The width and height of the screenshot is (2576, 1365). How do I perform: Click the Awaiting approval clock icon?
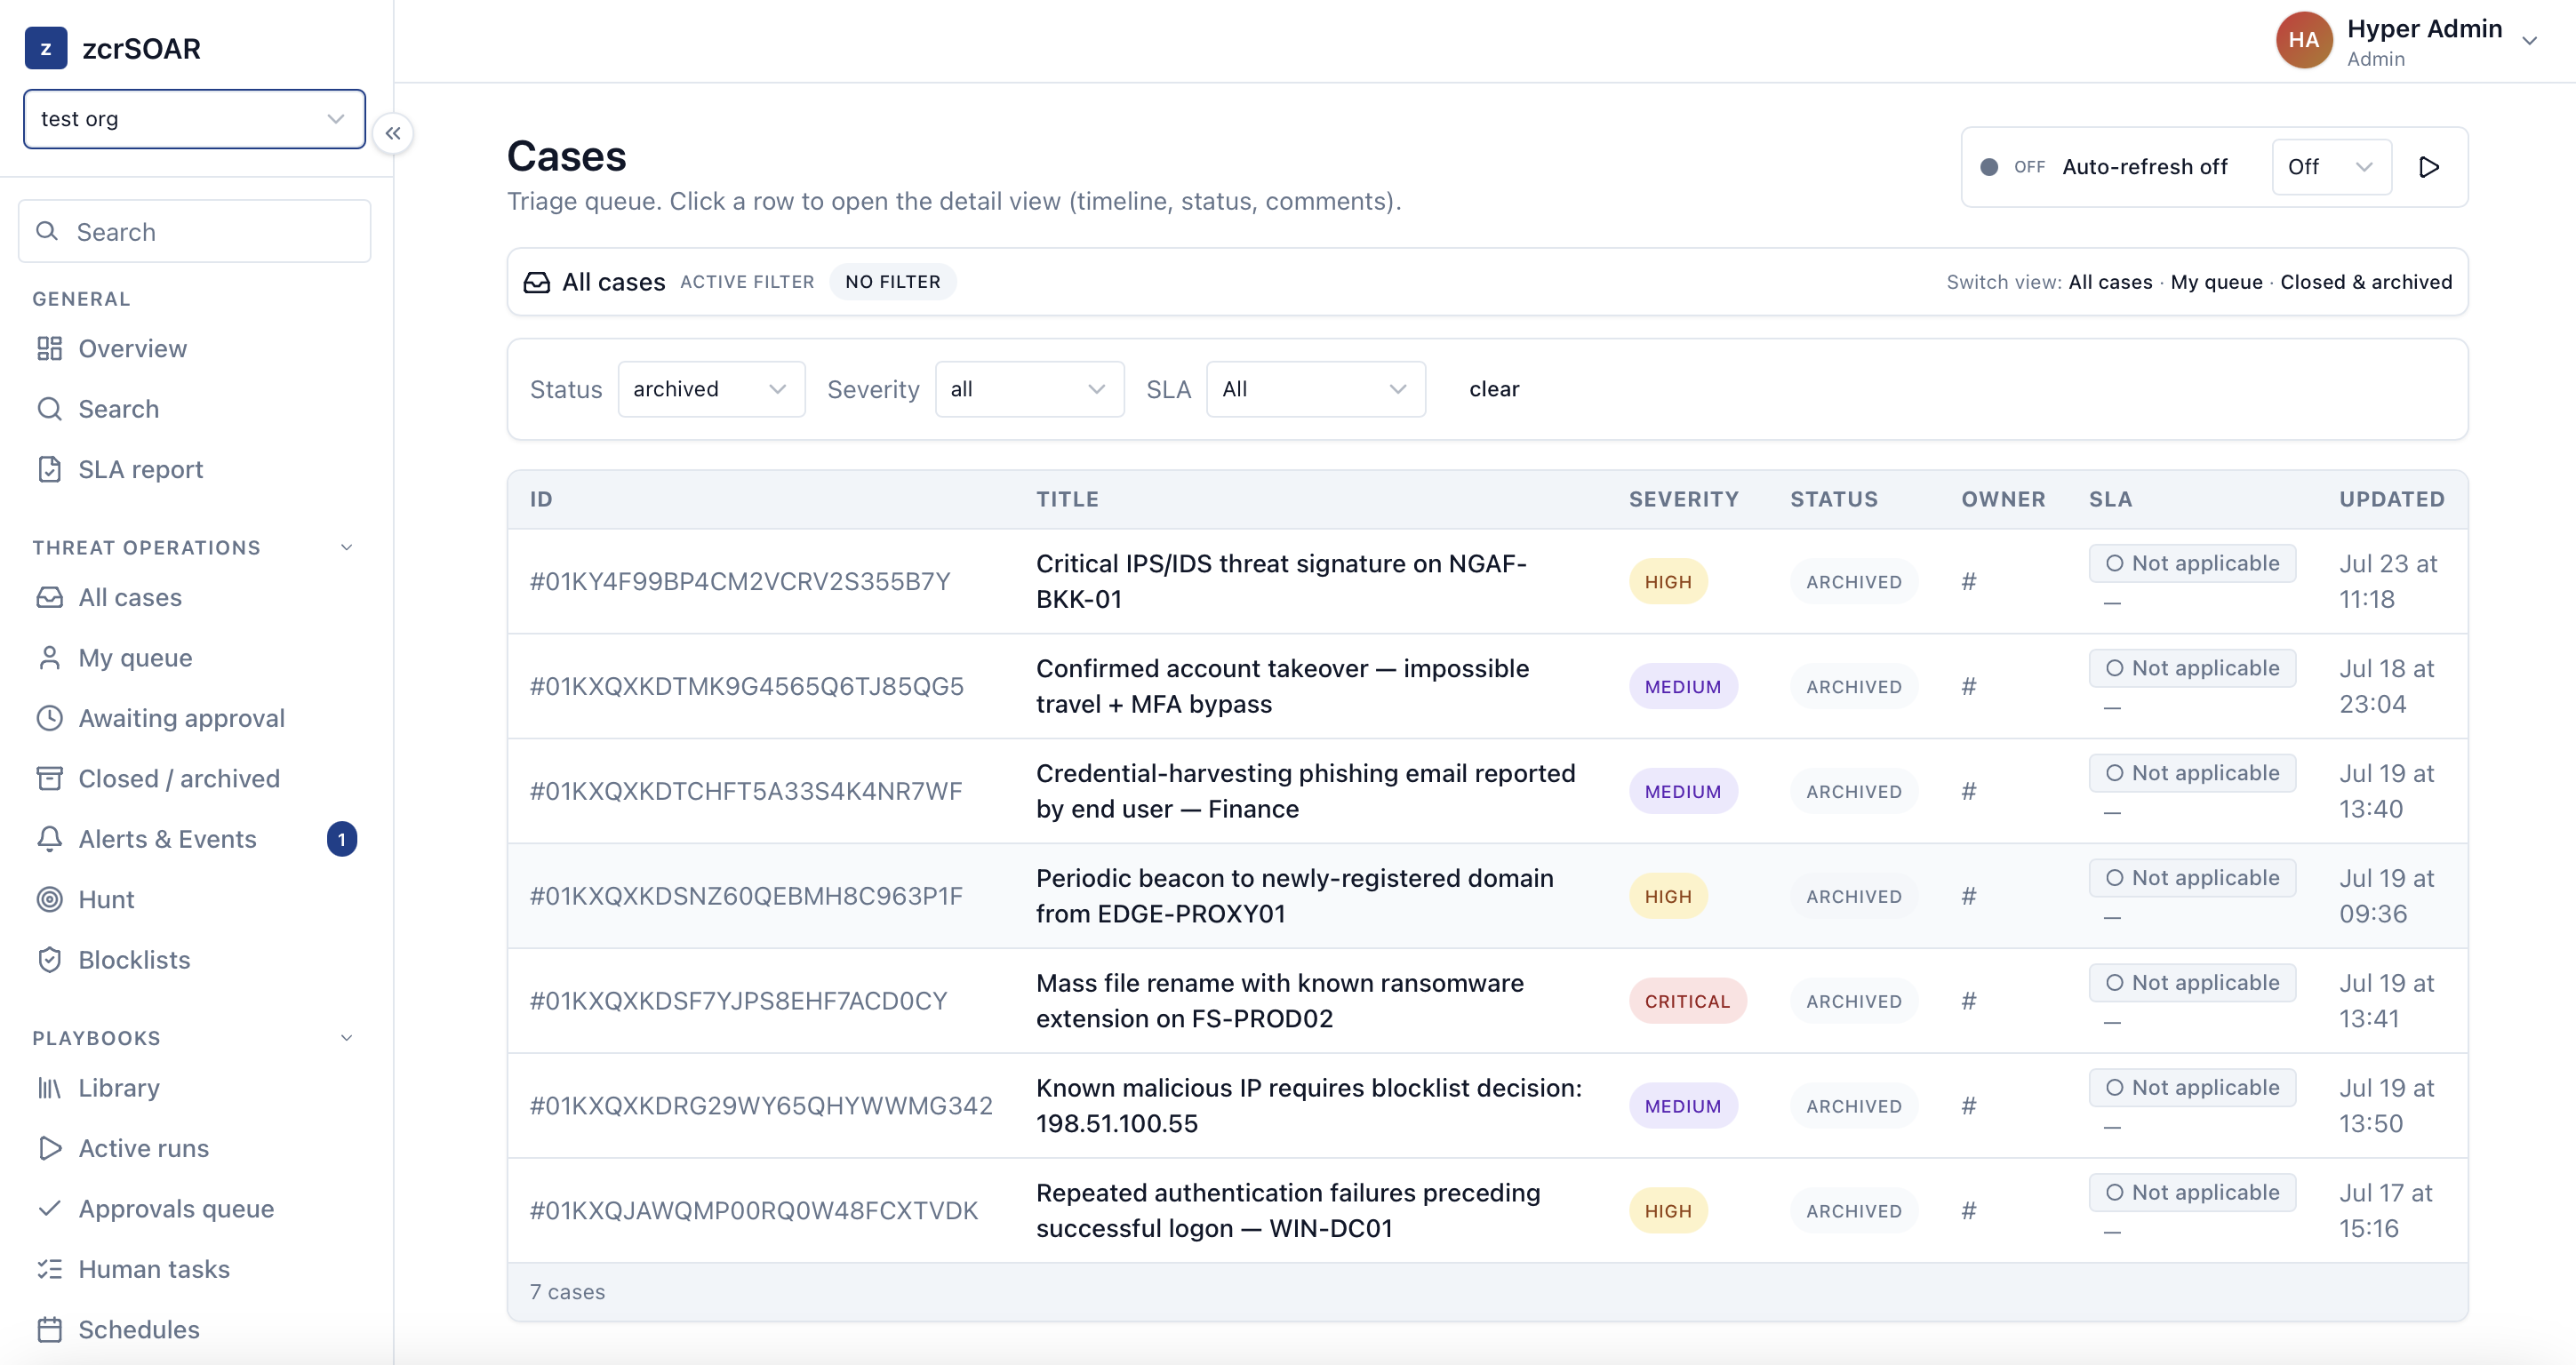49,718
